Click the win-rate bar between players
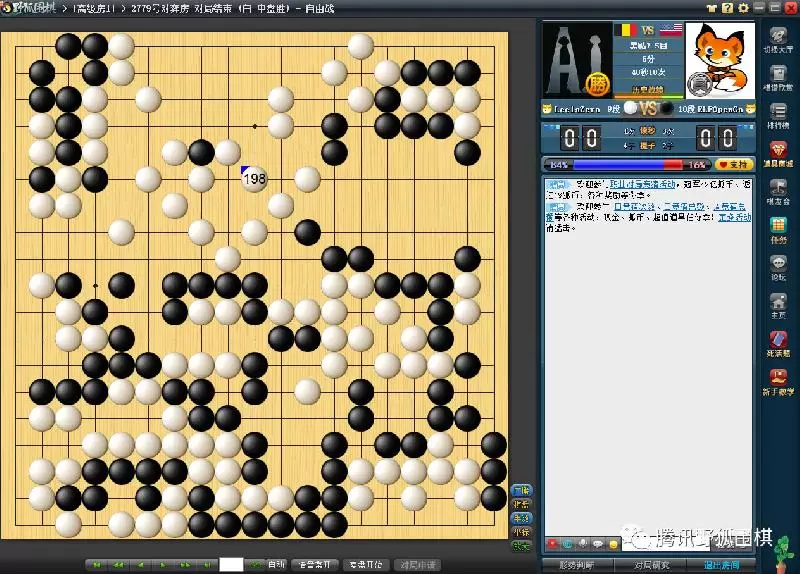Image resolution: width=800 pixels, height=574 pixels. 627,164
